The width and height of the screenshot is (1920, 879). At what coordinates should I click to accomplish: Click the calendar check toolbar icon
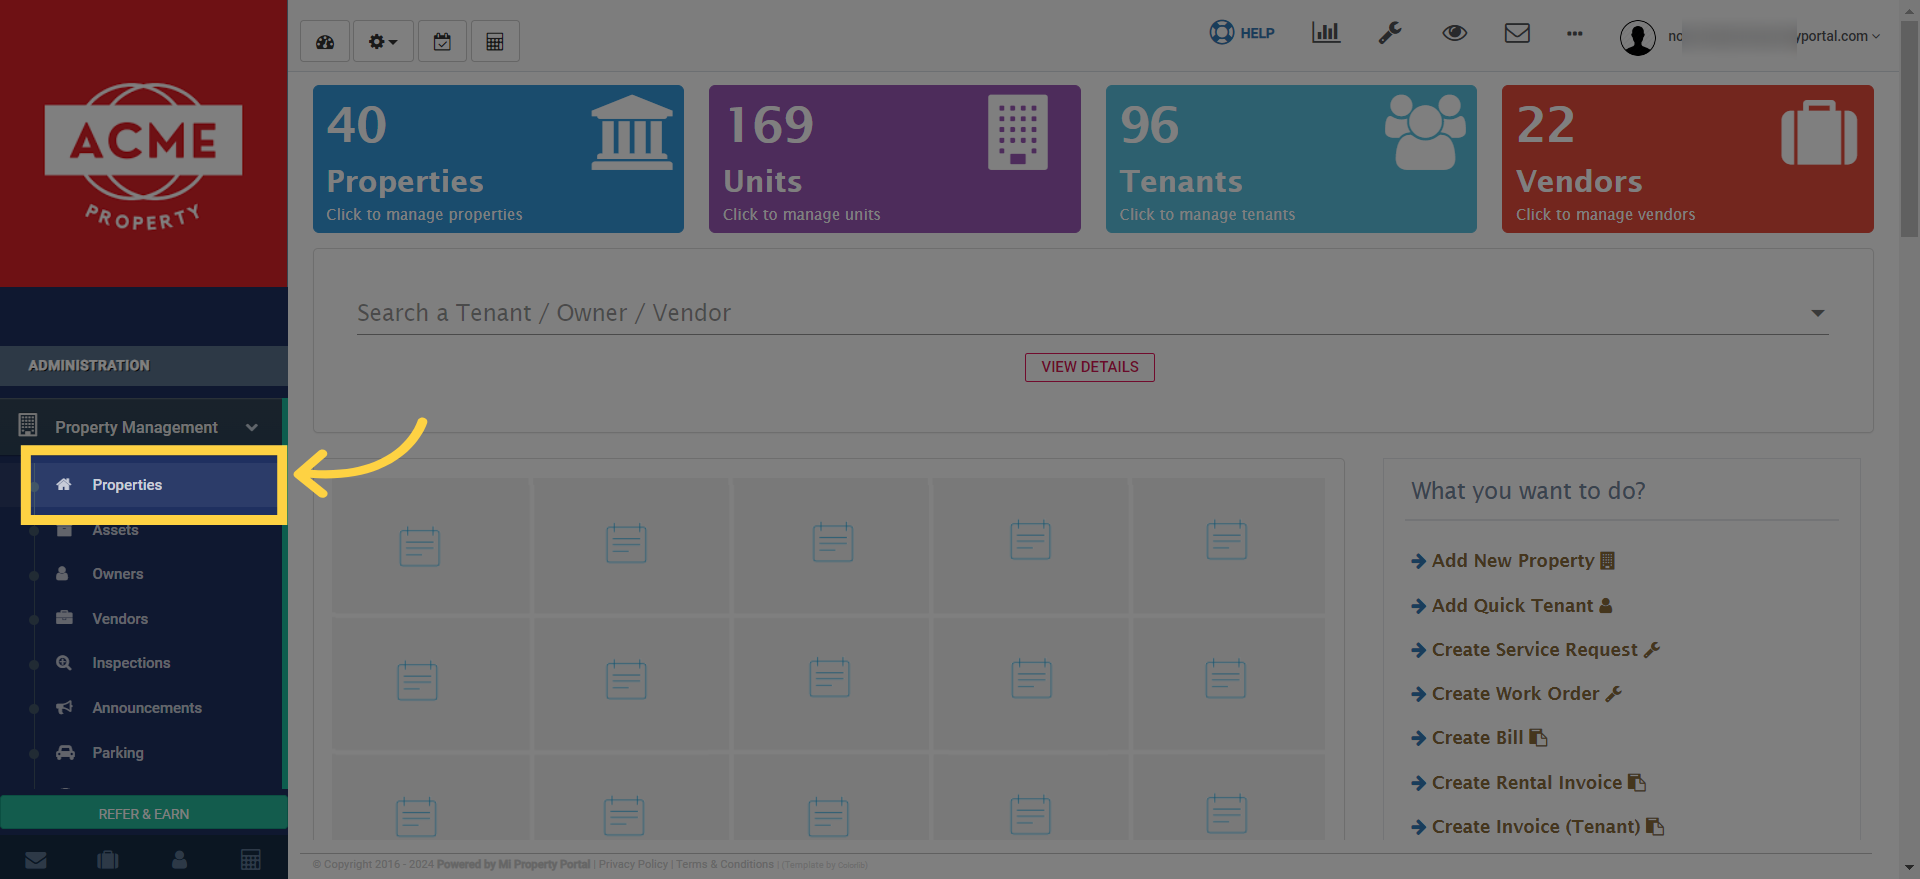coord(442,41)
